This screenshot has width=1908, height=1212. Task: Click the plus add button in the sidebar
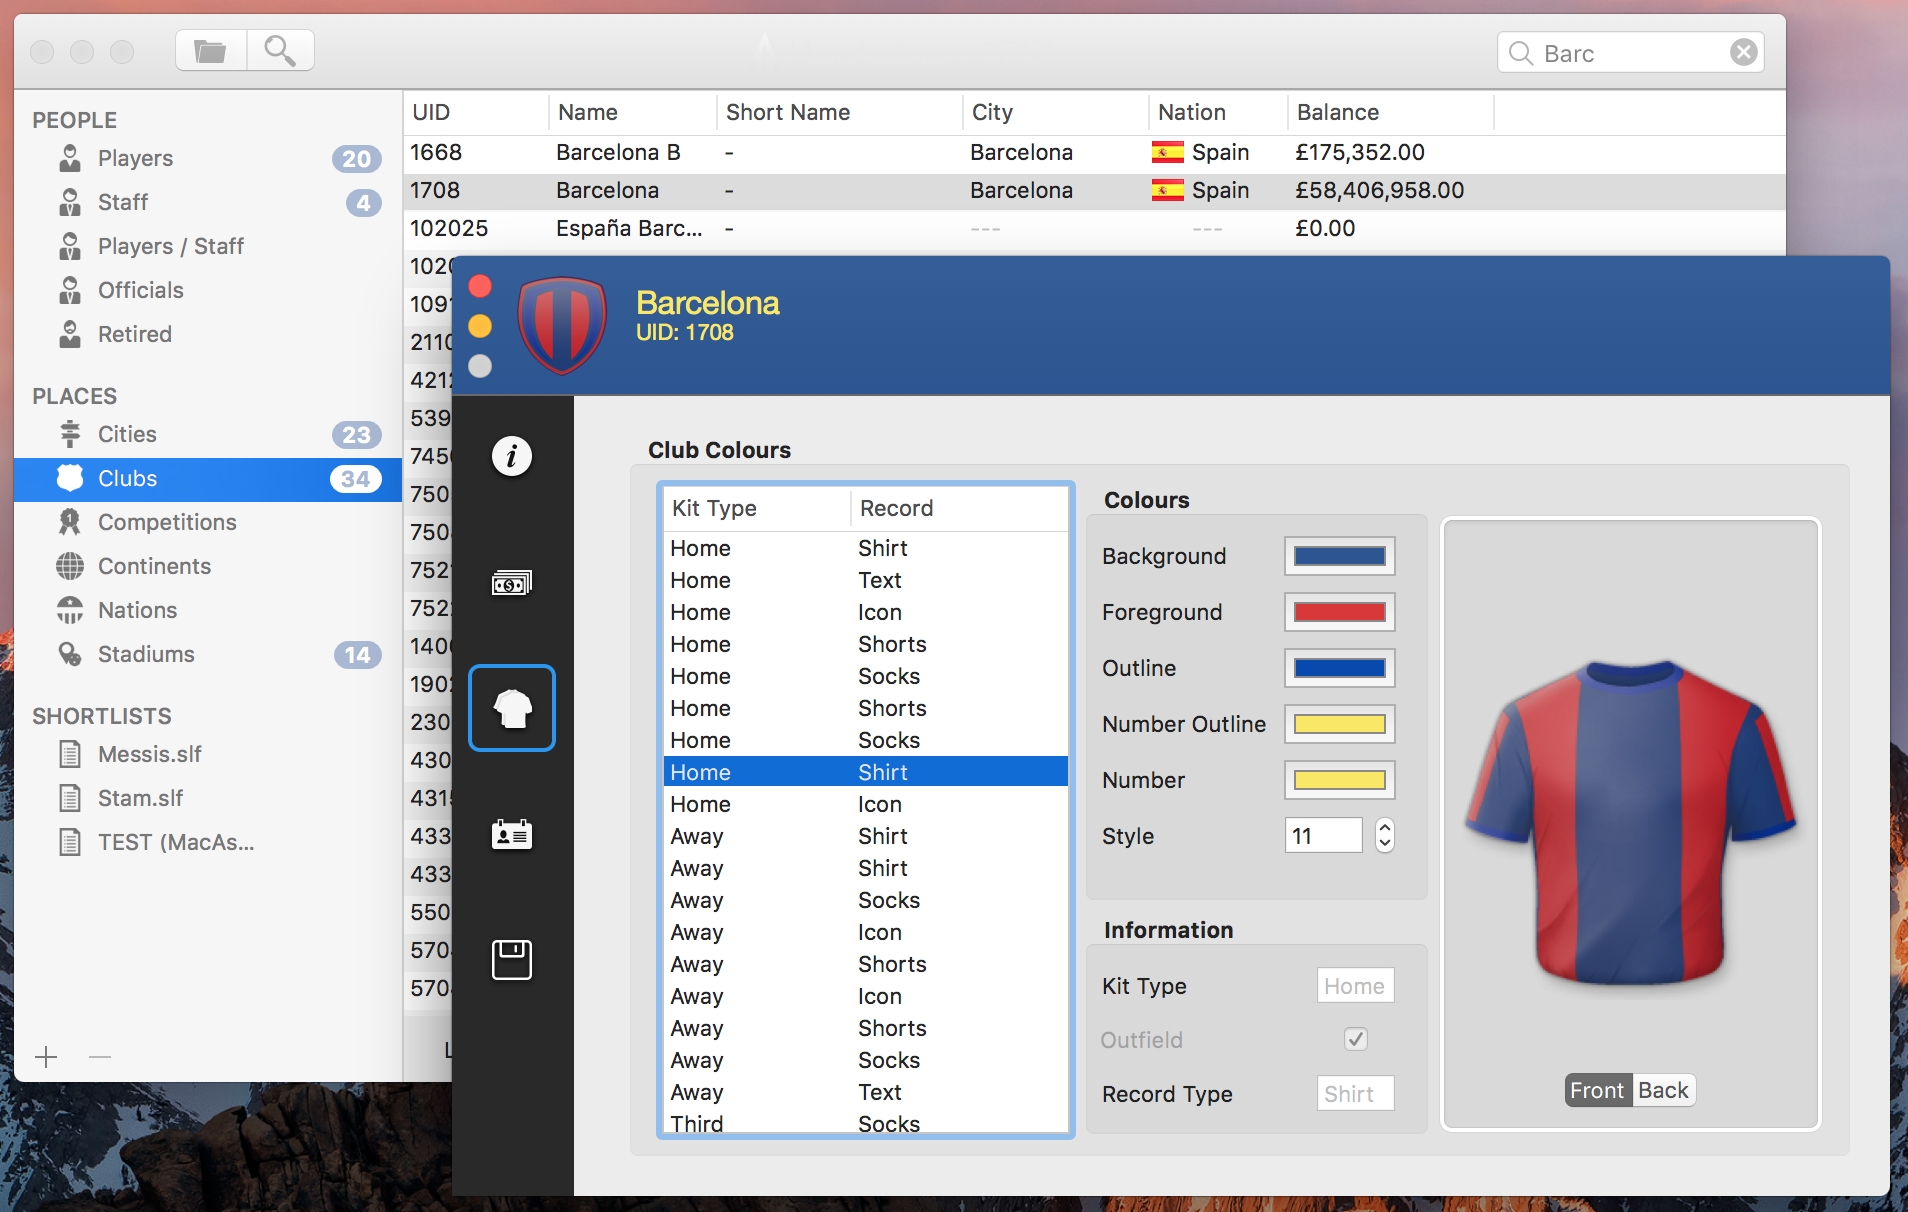point(46,1057)
